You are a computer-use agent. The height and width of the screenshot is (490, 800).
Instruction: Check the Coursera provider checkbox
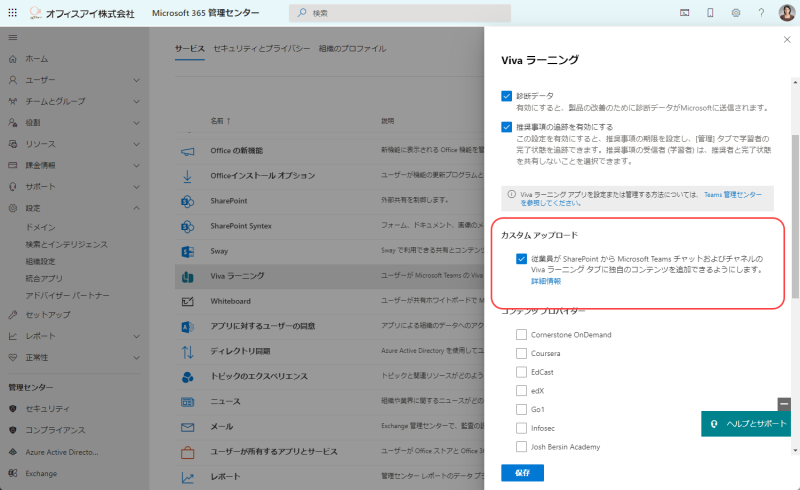point(521,353)
